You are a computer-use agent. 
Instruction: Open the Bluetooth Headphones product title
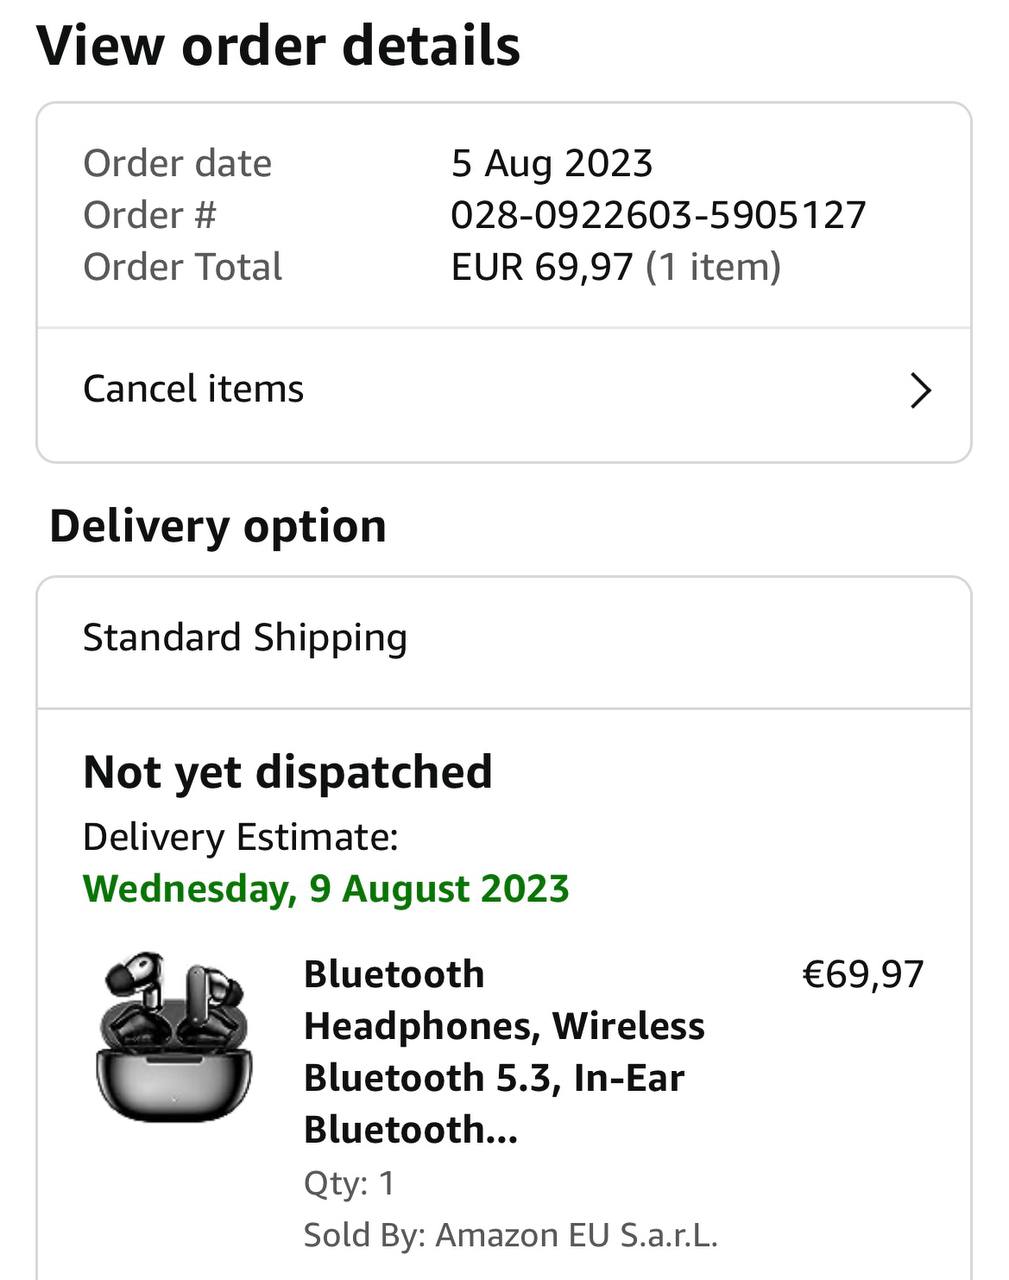pyautogui.click(x=504, y=1052)
